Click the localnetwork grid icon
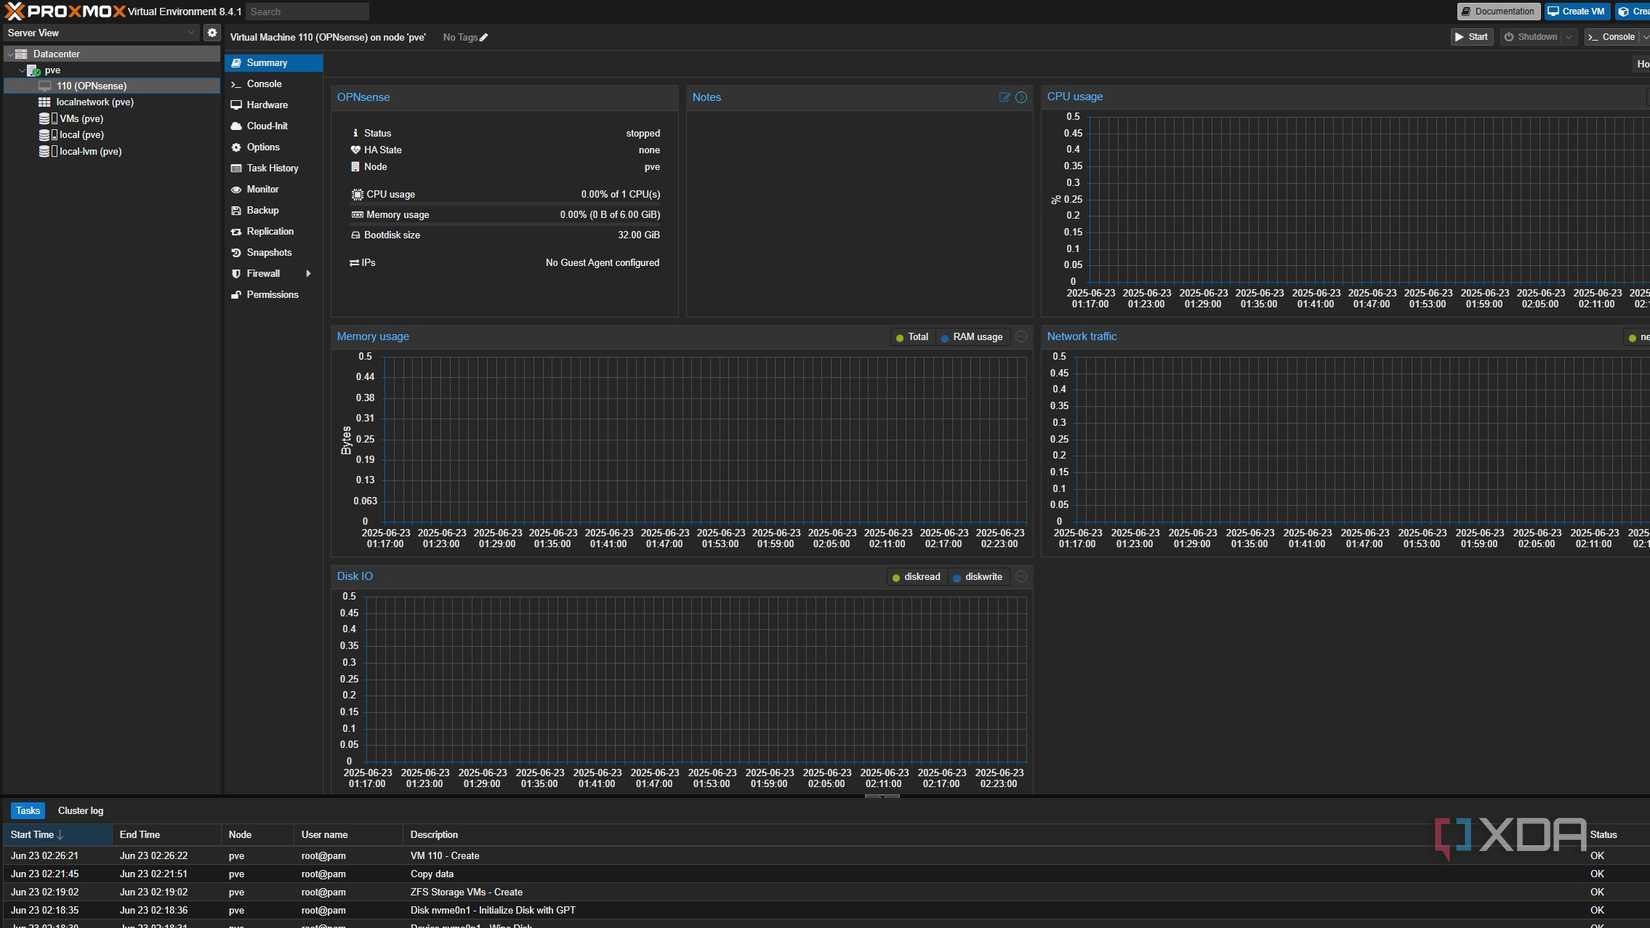The image size is (1650, 928). (x=44, y=102)
